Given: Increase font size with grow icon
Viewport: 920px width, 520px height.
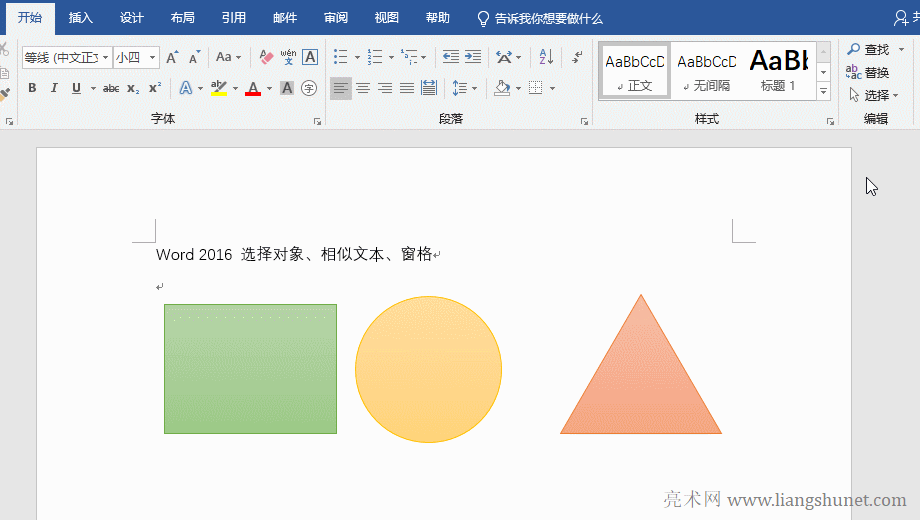Looking at the screenshot, I should (x=172, y=58).
